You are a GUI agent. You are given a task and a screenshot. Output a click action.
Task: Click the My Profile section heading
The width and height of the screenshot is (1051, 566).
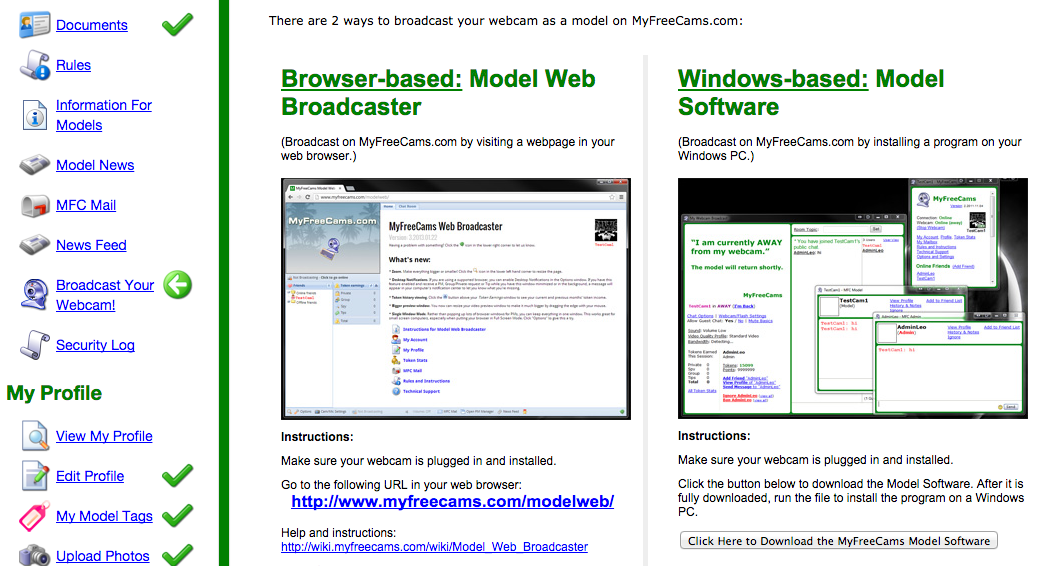pyautogui.click(x=54, y=393)
